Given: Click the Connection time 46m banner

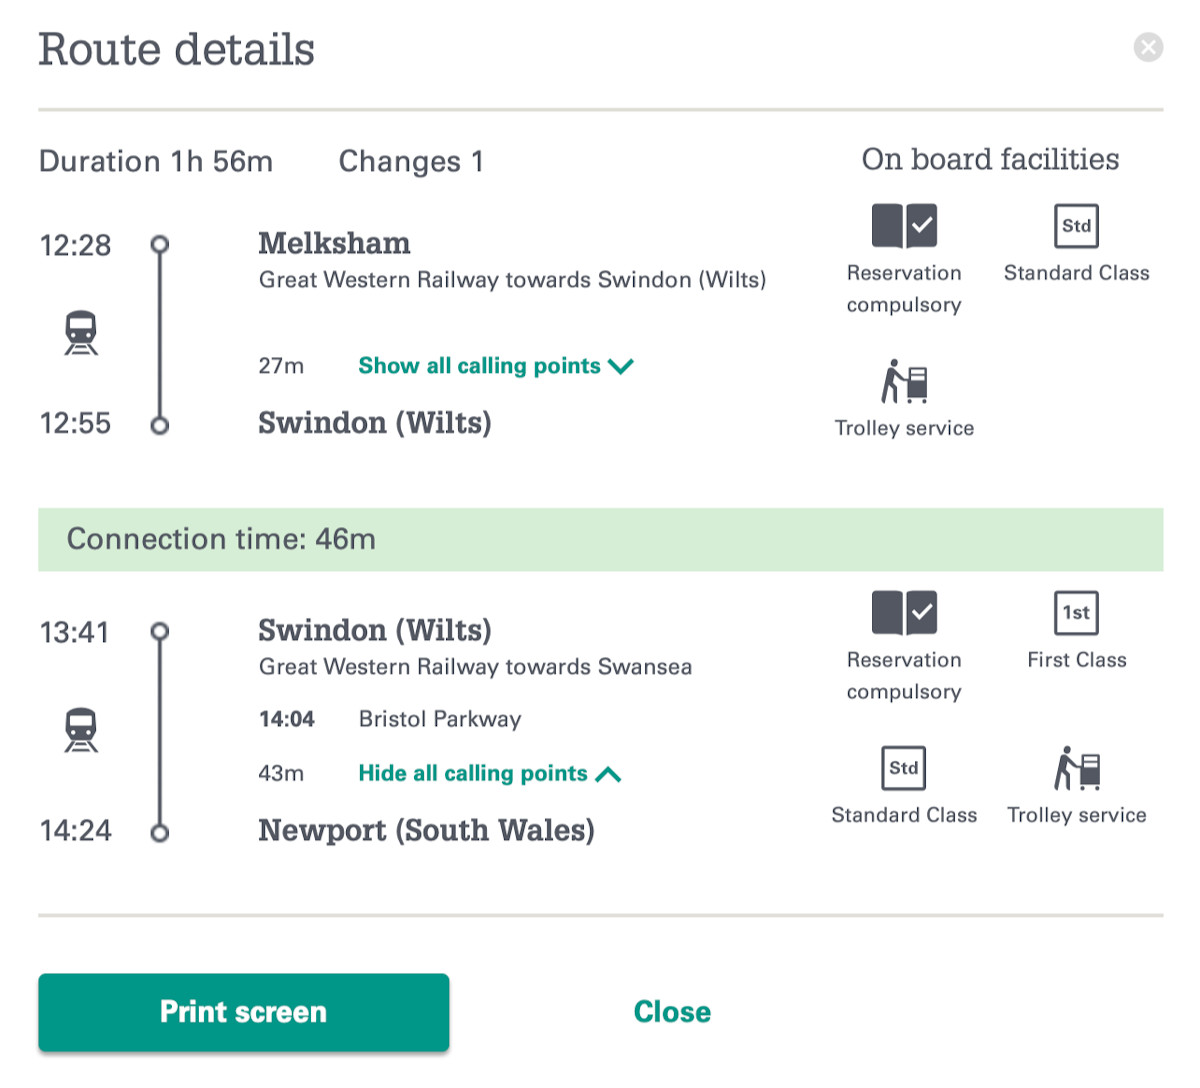Looking at the screenshot, I should coord(600,539).
